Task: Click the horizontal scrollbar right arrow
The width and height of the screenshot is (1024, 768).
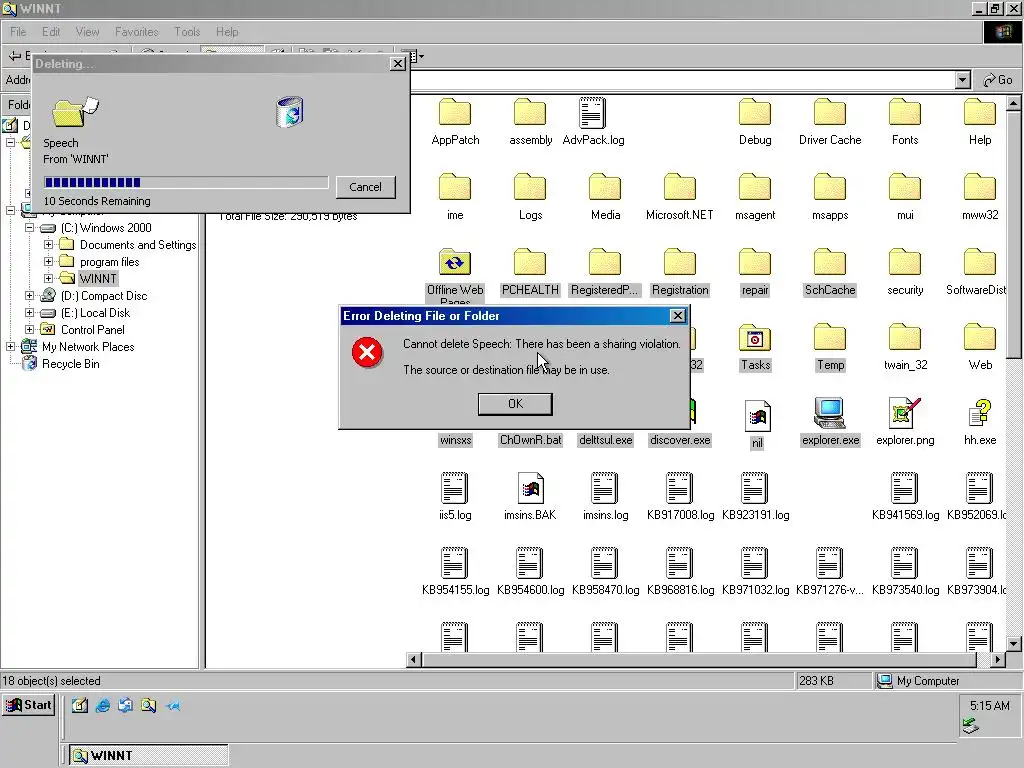Action: tap(997, 660)
